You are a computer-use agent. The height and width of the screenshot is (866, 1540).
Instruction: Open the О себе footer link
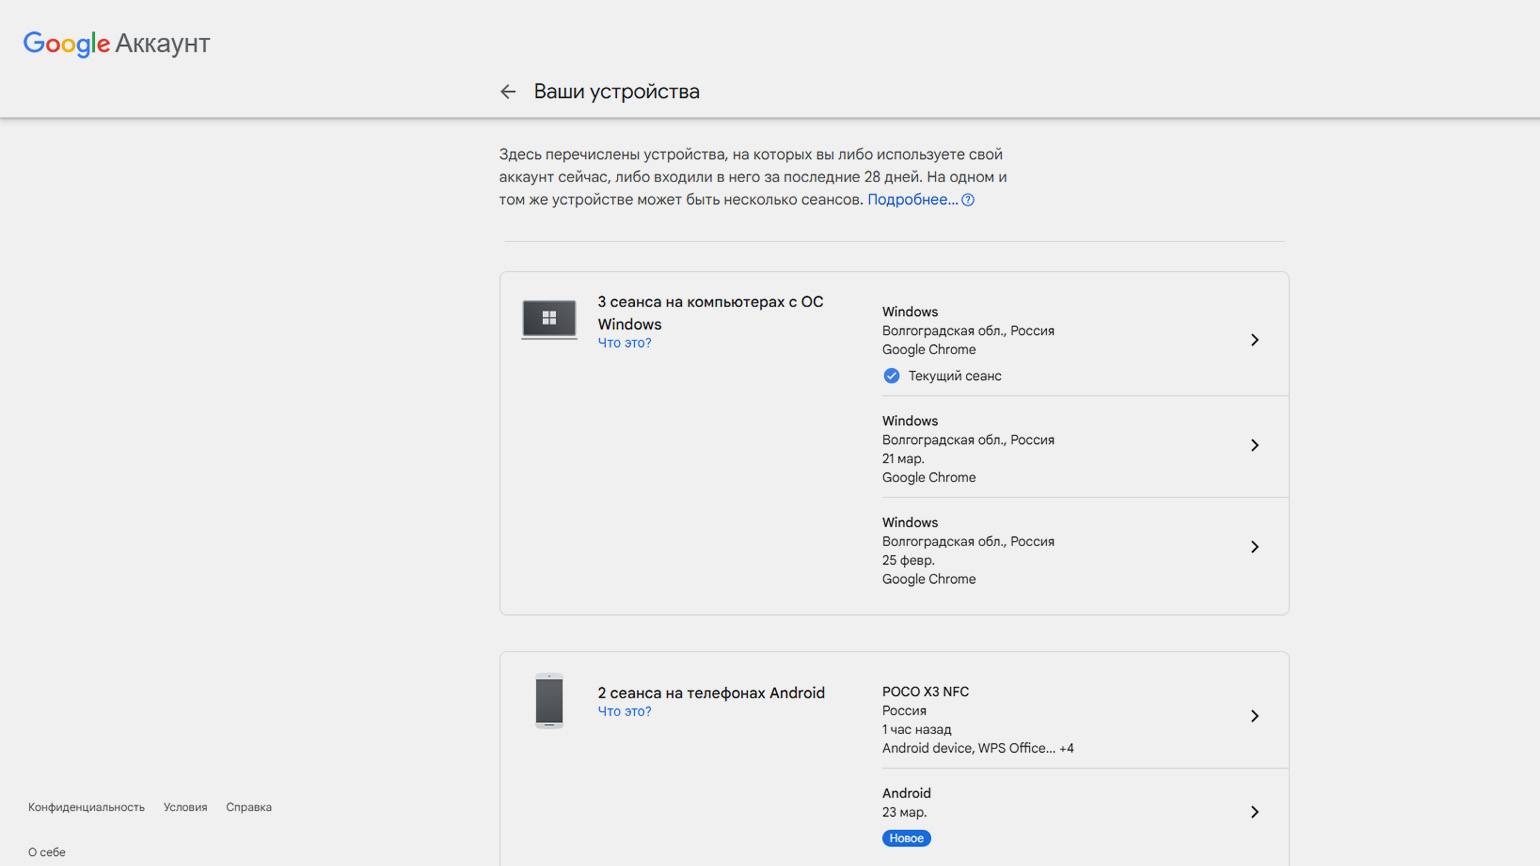pos(47,852)
